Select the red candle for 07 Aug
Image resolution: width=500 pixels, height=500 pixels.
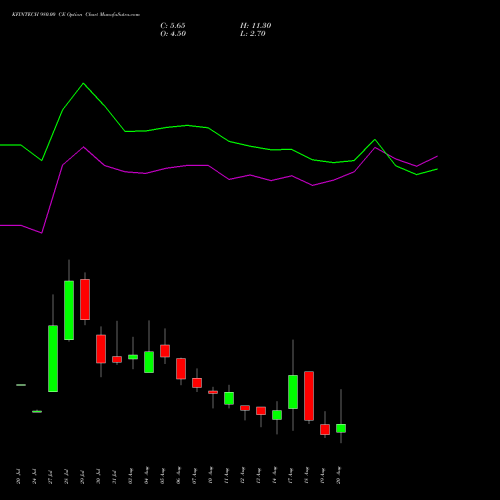tap(197, 383)
